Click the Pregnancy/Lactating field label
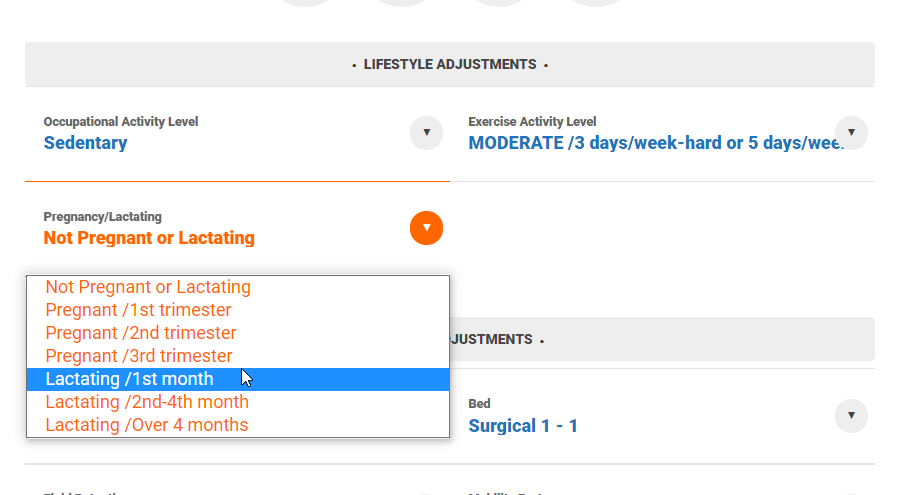This screenshot has width=907, height=495. (x=102, y=217)
